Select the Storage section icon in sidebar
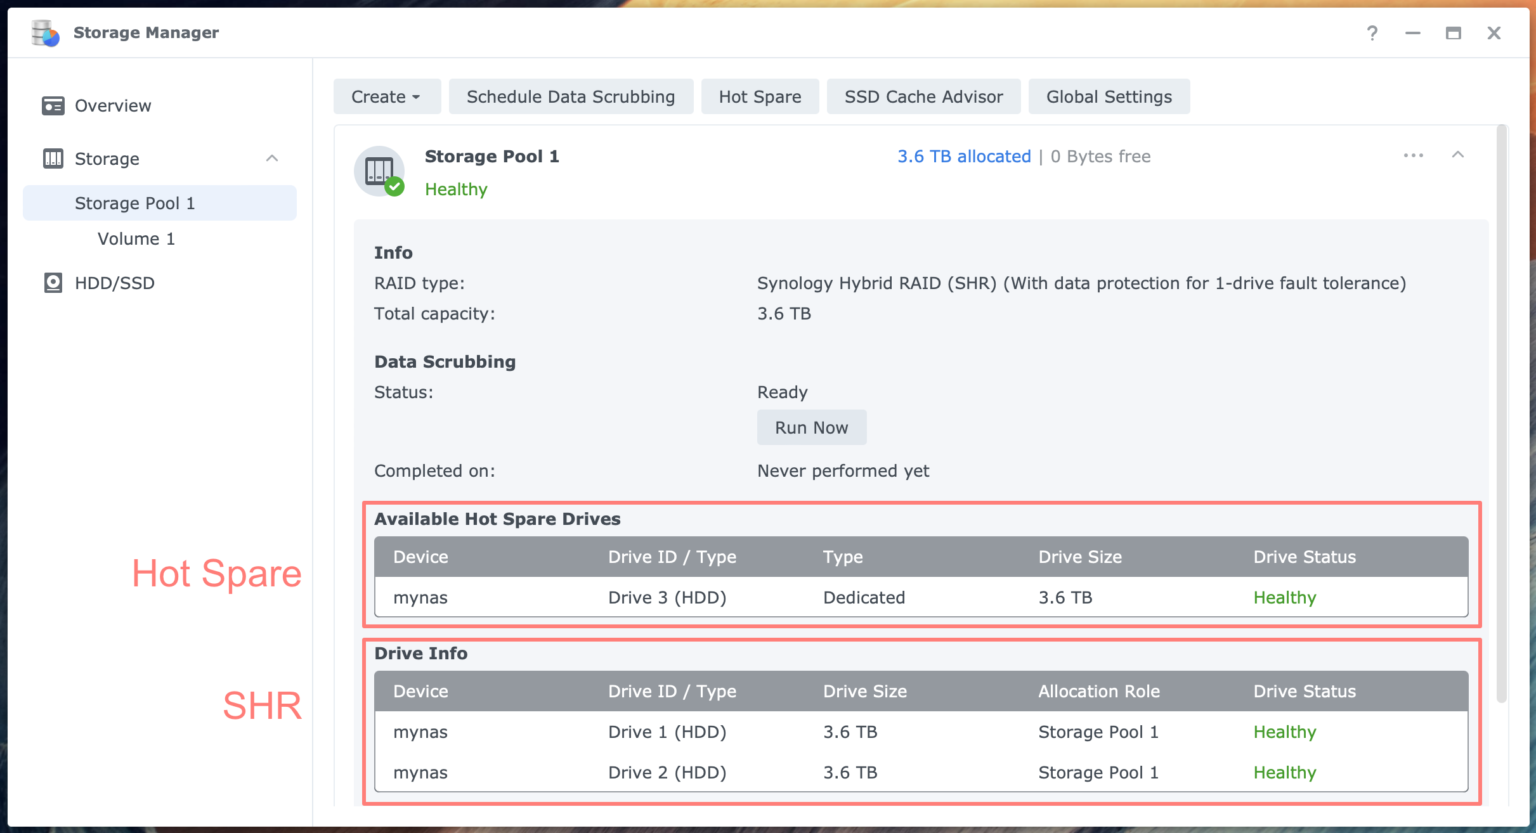The width and height of the screenshot is (1536, 833). [x=53, y=158]
